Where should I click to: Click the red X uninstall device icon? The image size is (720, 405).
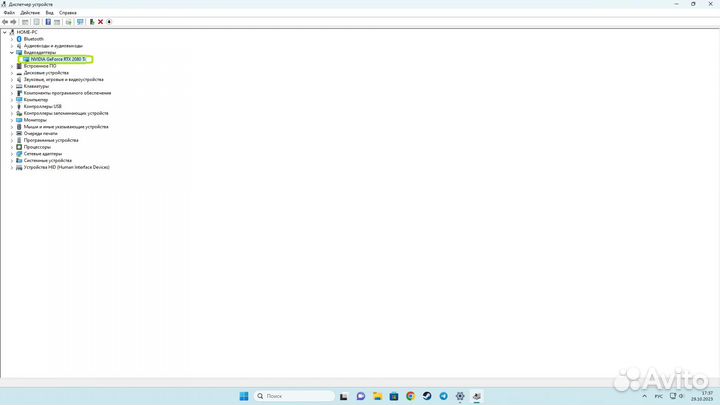pos(100,21)
